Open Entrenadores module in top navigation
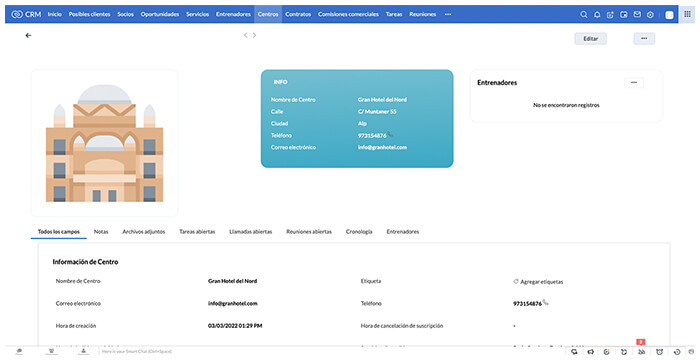Image resolution: width=700 pixels, height=360 pixels. click(x=233, y=14)
